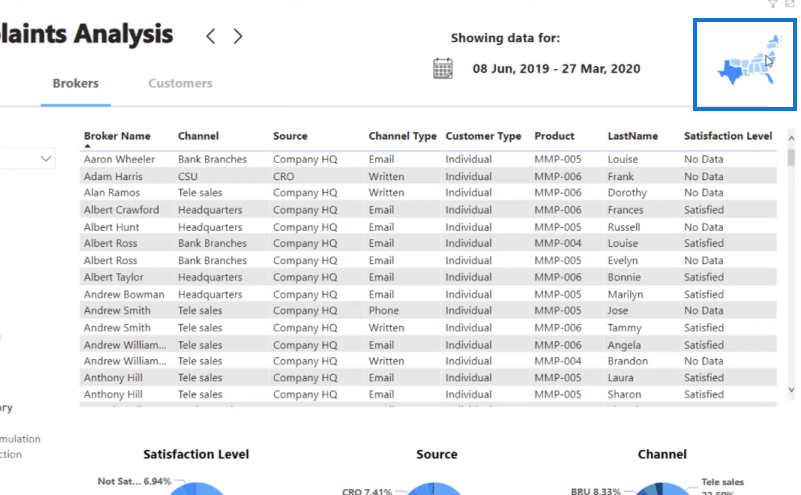Sort by LastName column header
801x495 pixels.
[x=632, y=136]
